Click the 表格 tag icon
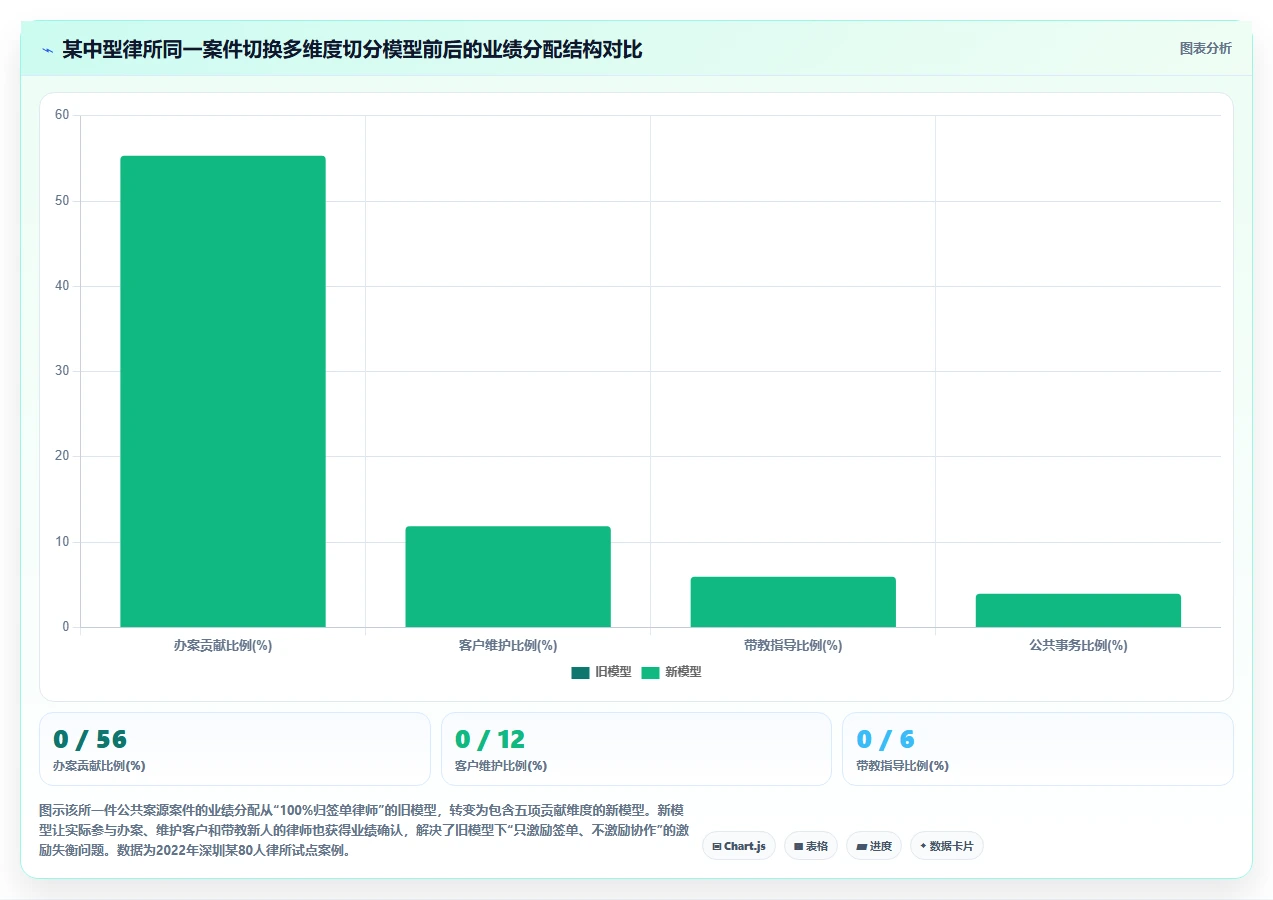1273x900 pixels. [799, 846]
